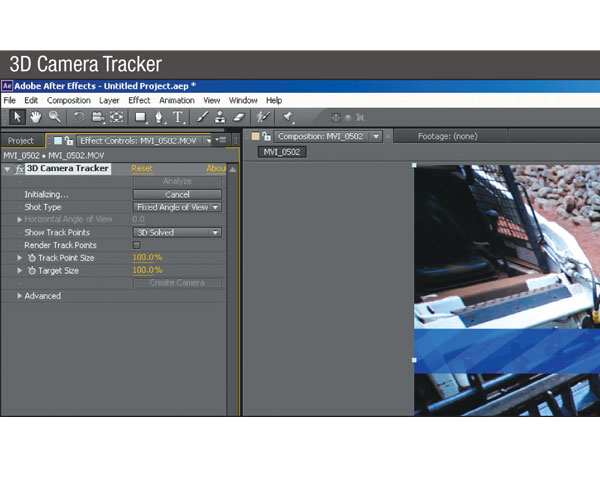Open the Edit menu
The height and width of the screenshot is (480, 600).
pyautogui.click(x=31, y=100)
